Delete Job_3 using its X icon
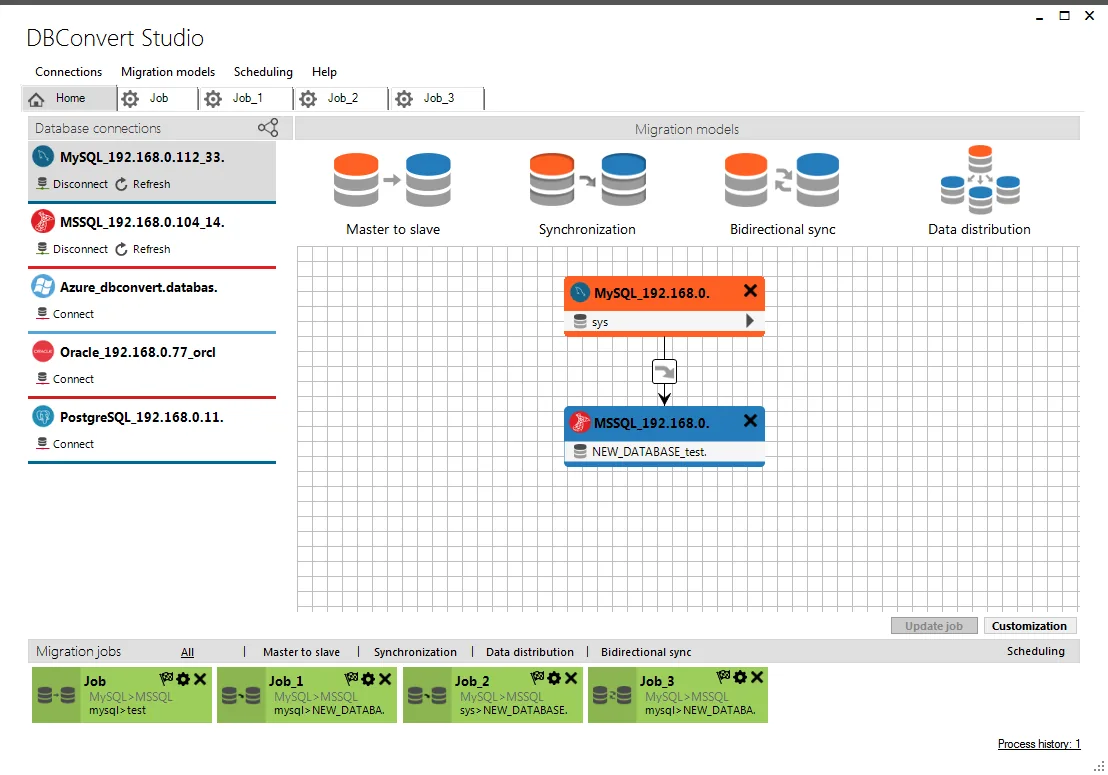Viewport: 1108px width, 775px height. (757, 678)
